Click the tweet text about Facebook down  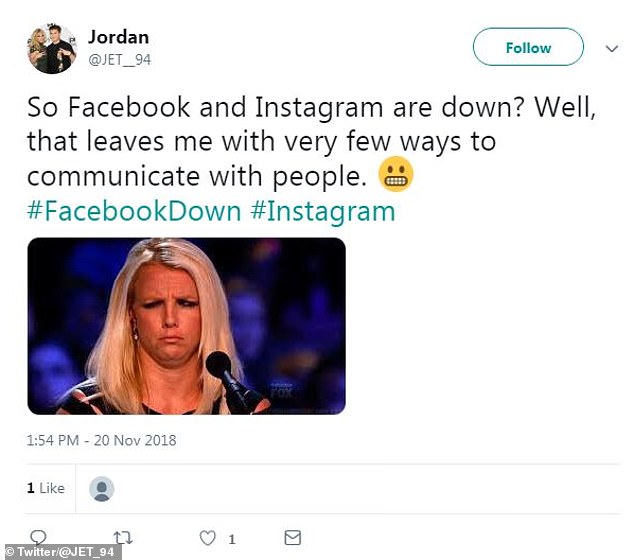(311, 142)
